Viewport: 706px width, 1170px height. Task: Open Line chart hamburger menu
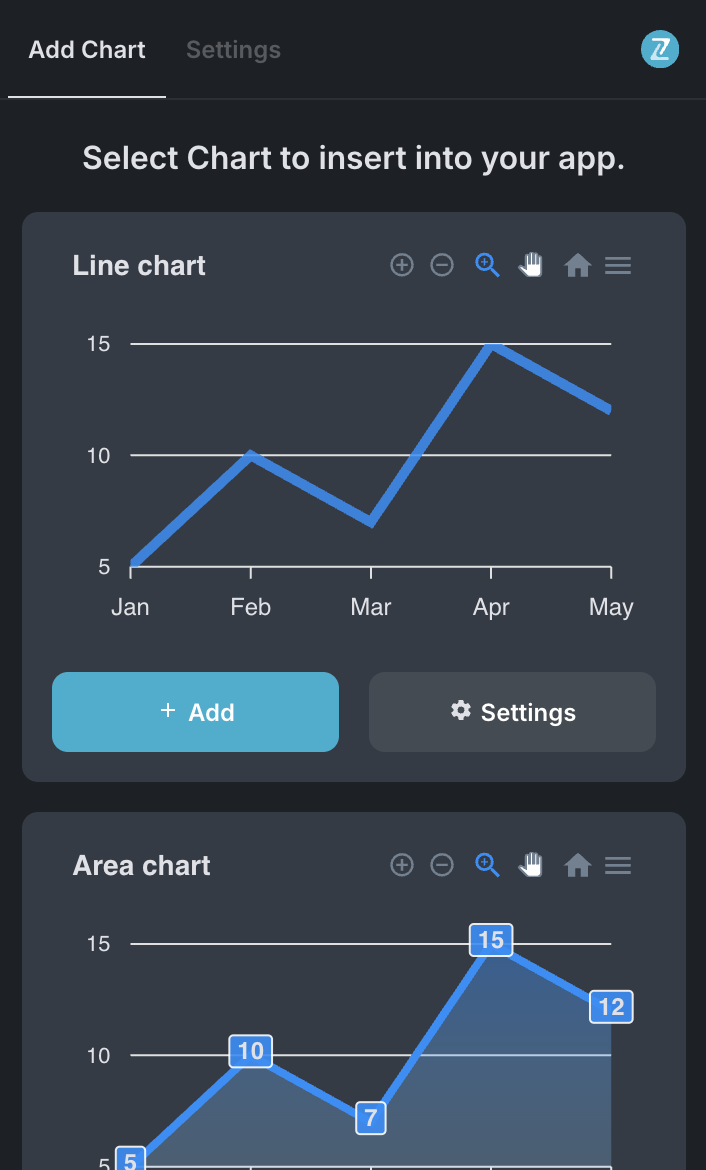[618, 265]
